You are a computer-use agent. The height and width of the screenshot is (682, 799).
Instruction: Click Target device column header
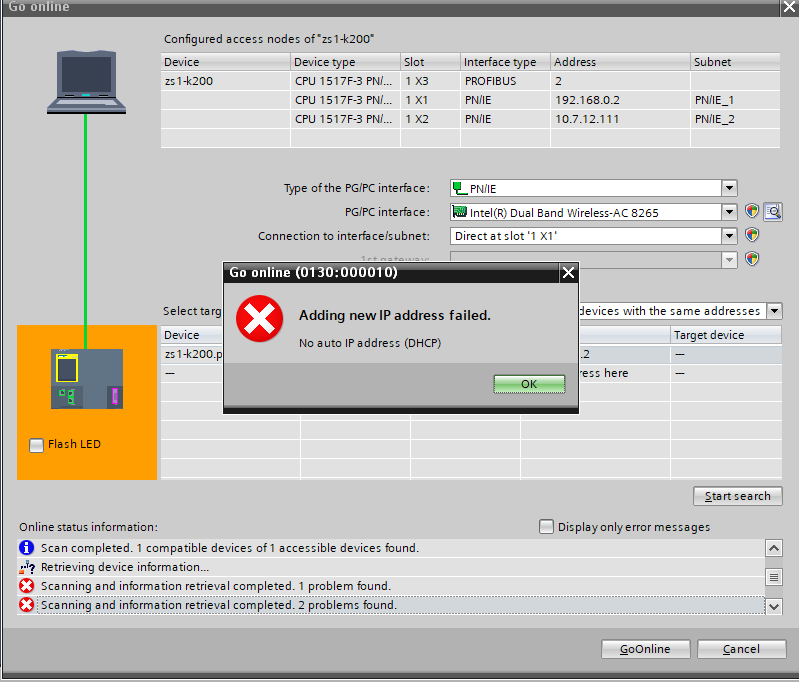click(x=726, y=335)
